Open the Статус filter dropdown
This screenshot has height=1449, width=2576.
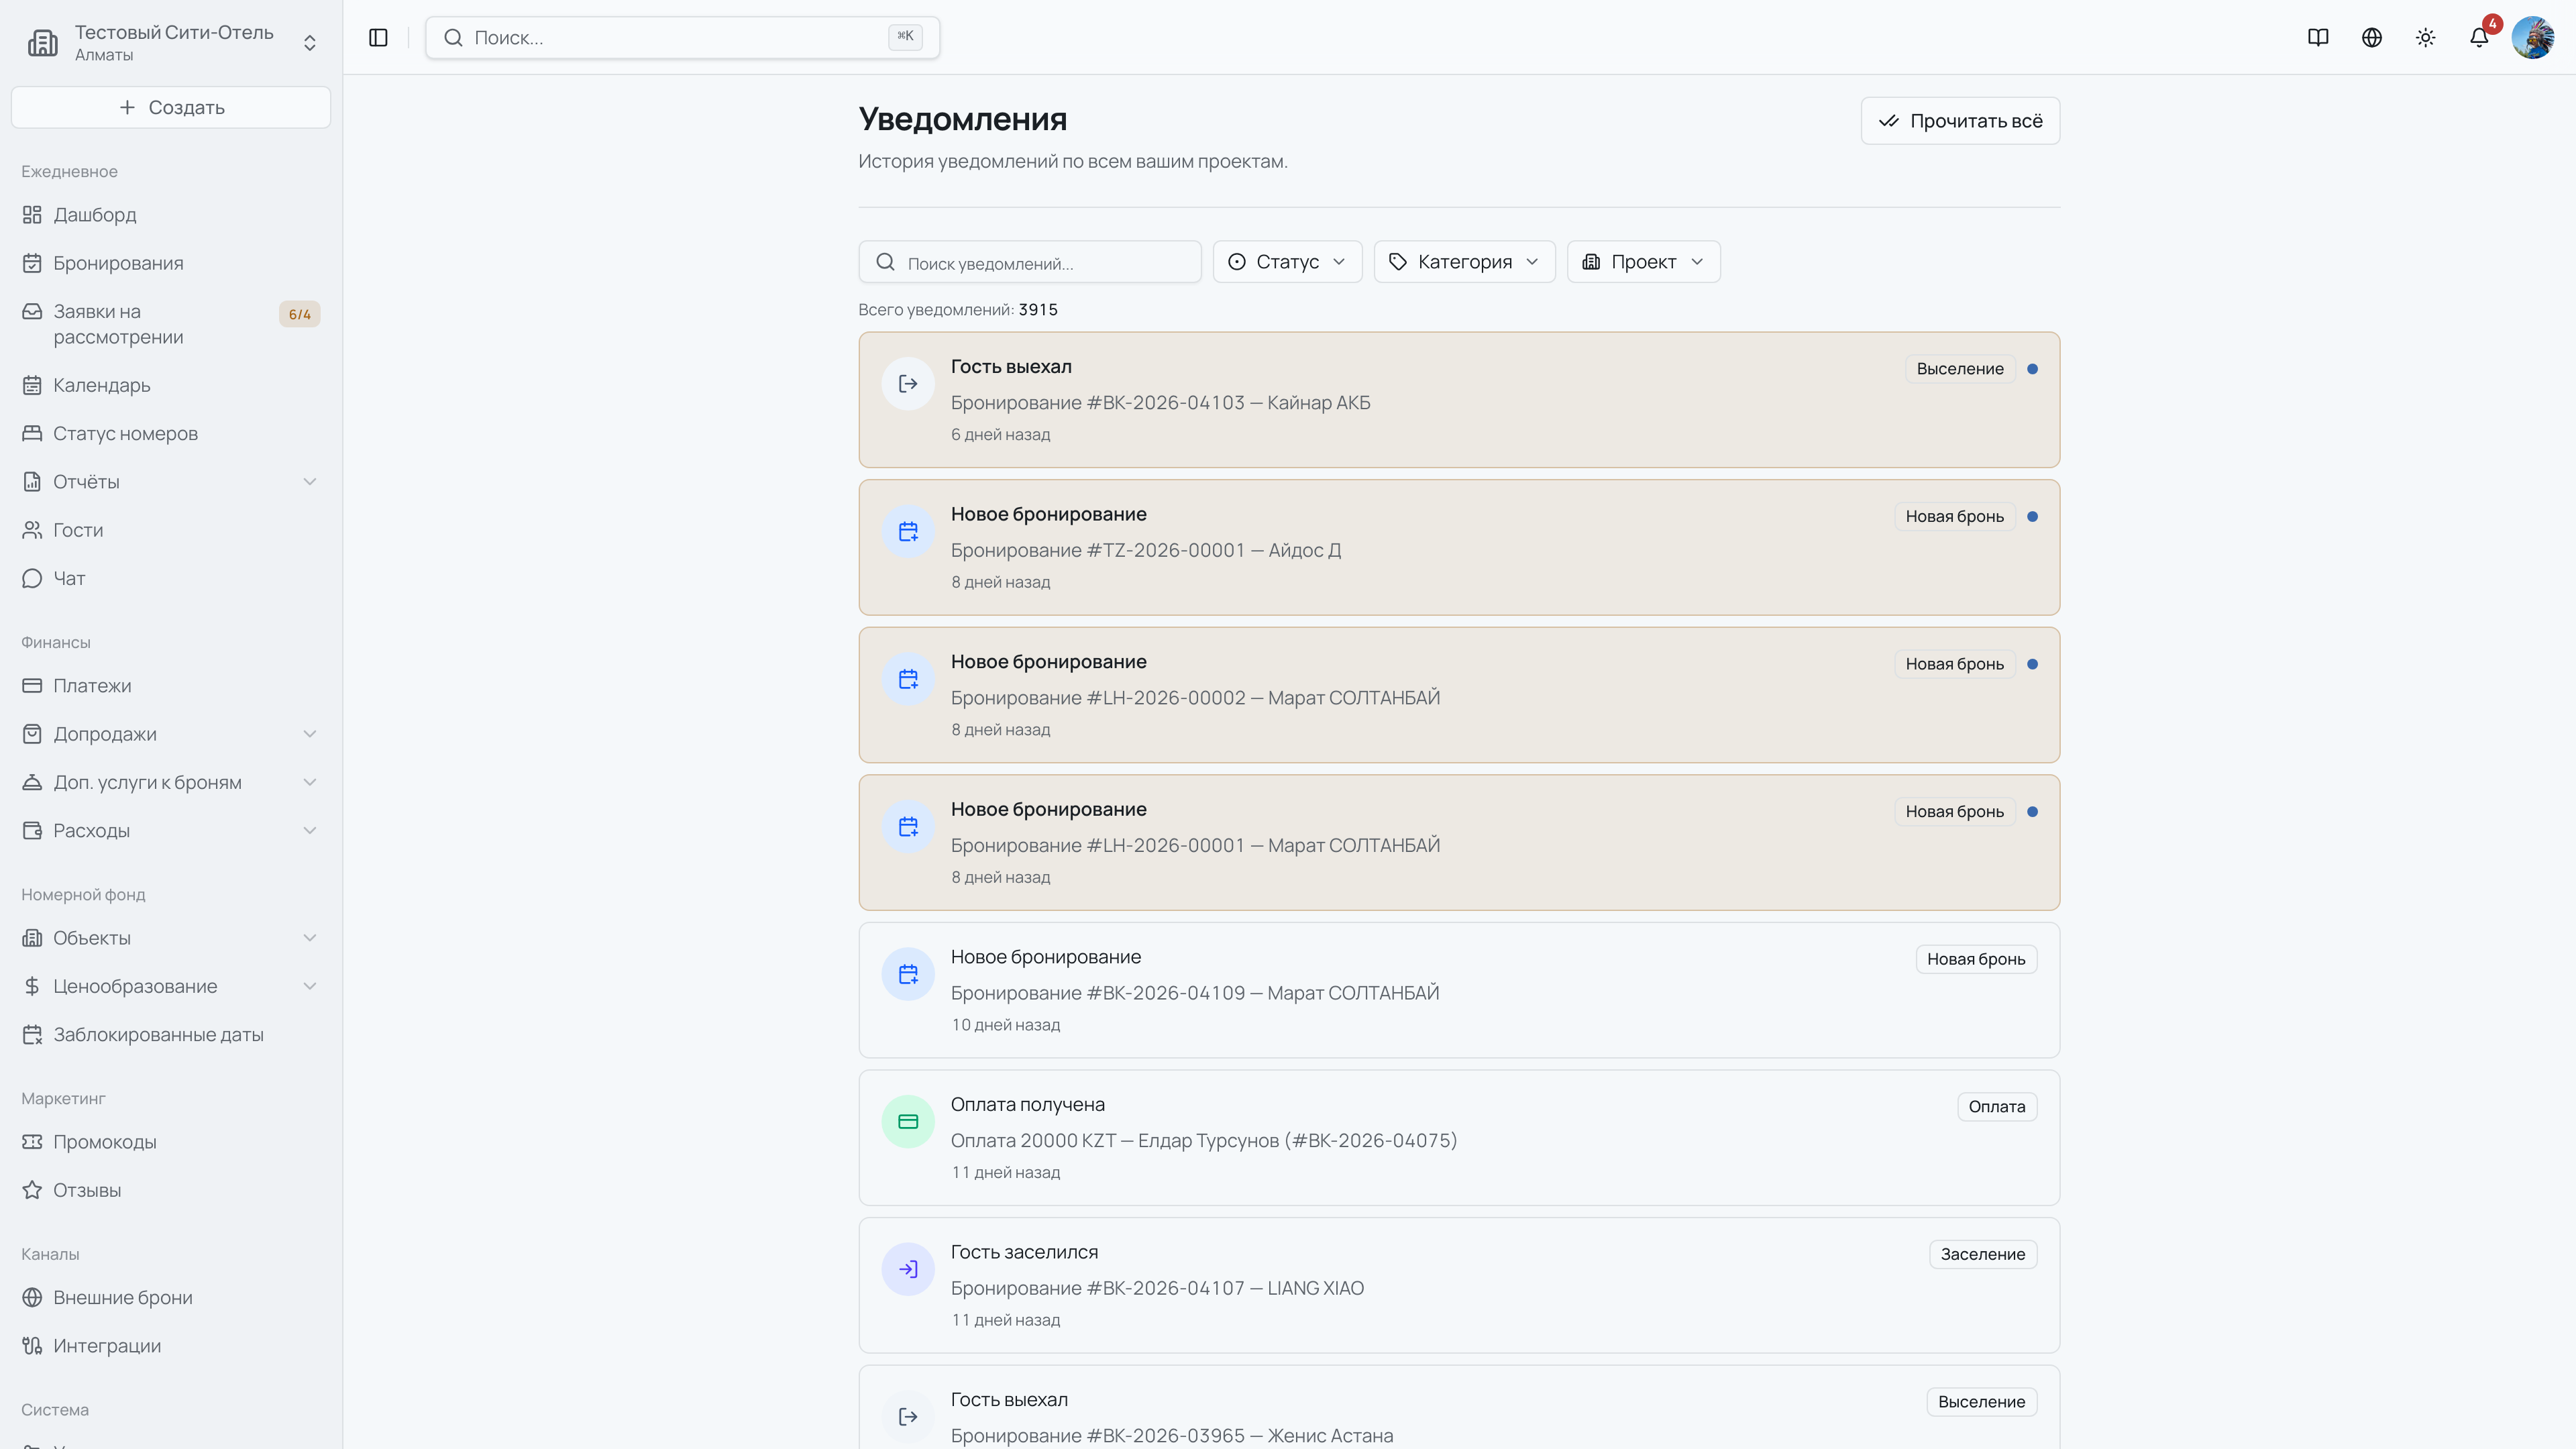pos(1287,262)
